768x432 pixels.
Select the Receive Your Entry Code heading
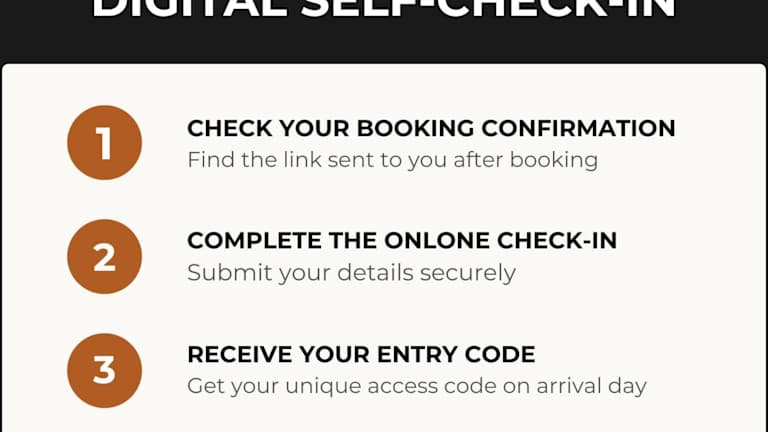coord(361,354)
